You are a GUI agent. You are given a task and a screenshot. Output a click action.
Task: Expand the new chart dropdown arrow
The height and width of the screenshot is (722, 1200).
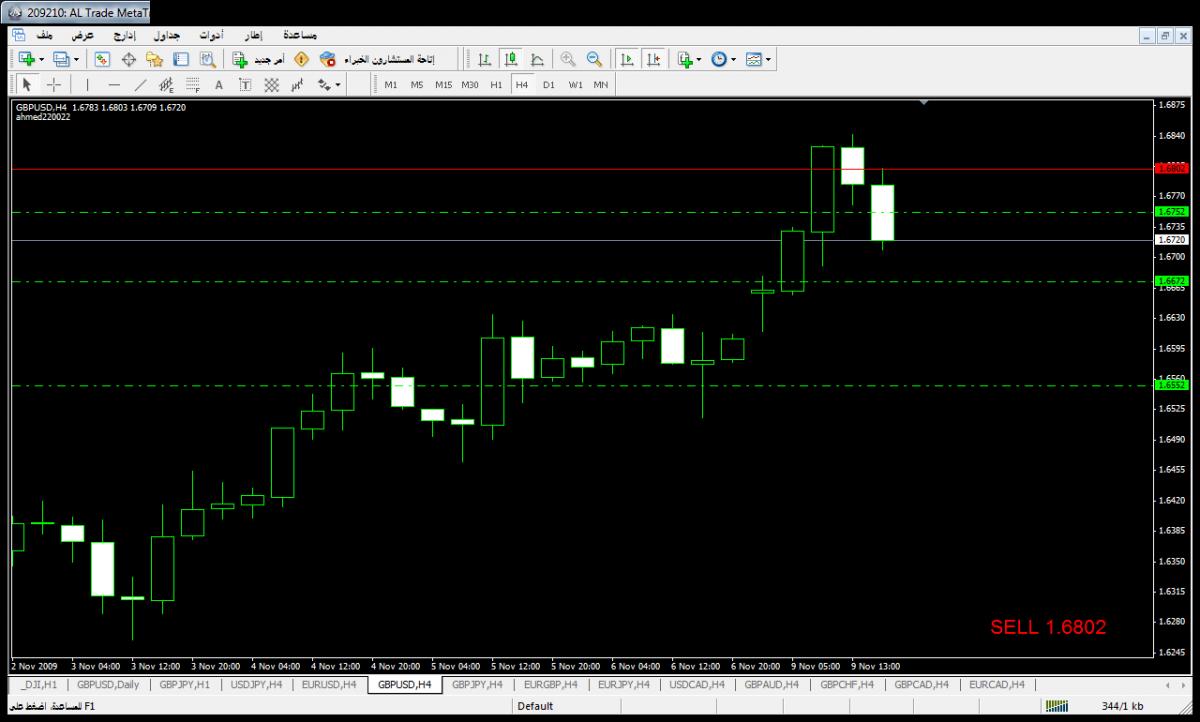point(41,60)
